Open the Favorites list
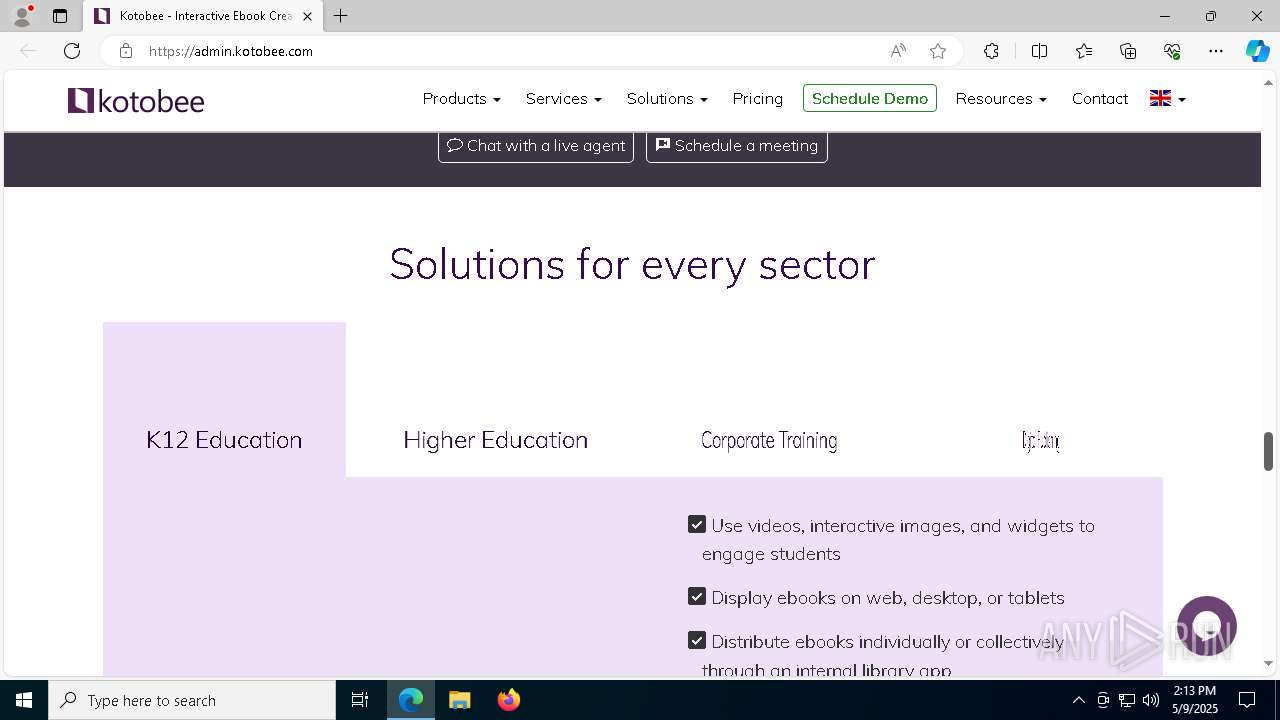The width and height of the screenshot is (1280, 720). 1084,51
